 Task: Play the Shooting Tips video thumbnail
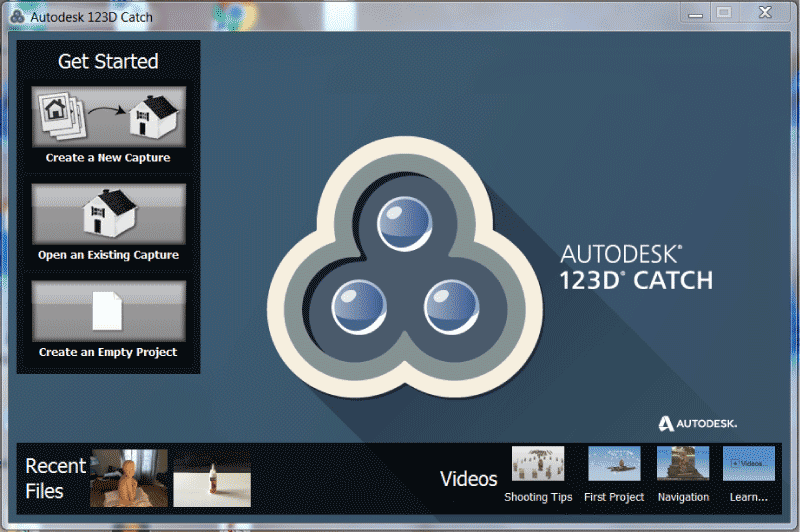[x=538, y=464]
